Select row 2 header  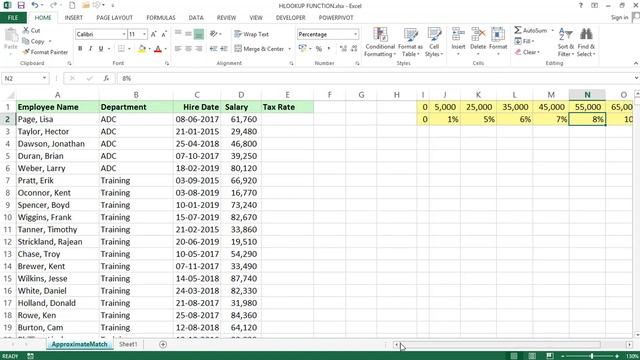click(x=7, y=119)
